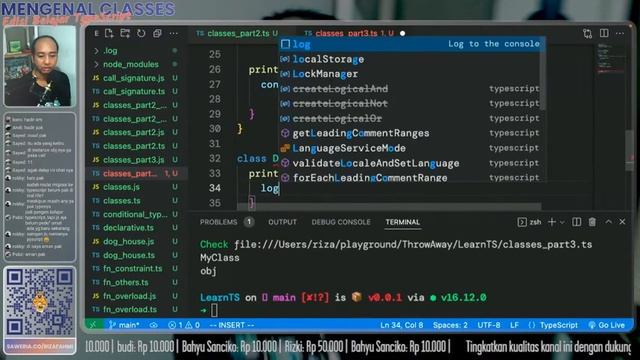Kill terminal with the trash icon

592,222
